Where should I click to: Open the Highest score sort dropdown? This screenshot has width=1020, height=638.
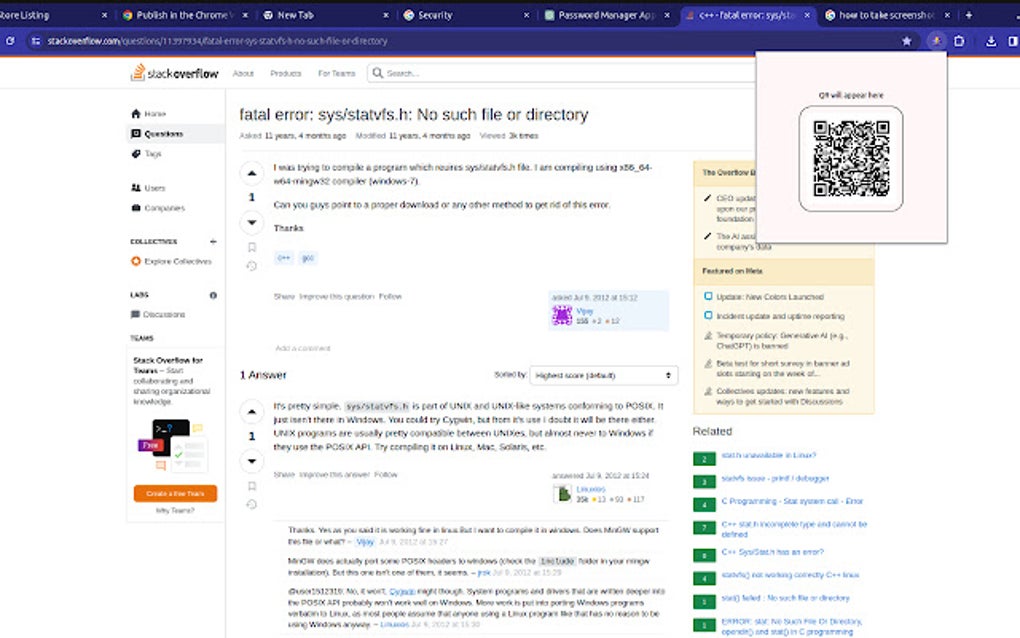[x=602, y=375]
